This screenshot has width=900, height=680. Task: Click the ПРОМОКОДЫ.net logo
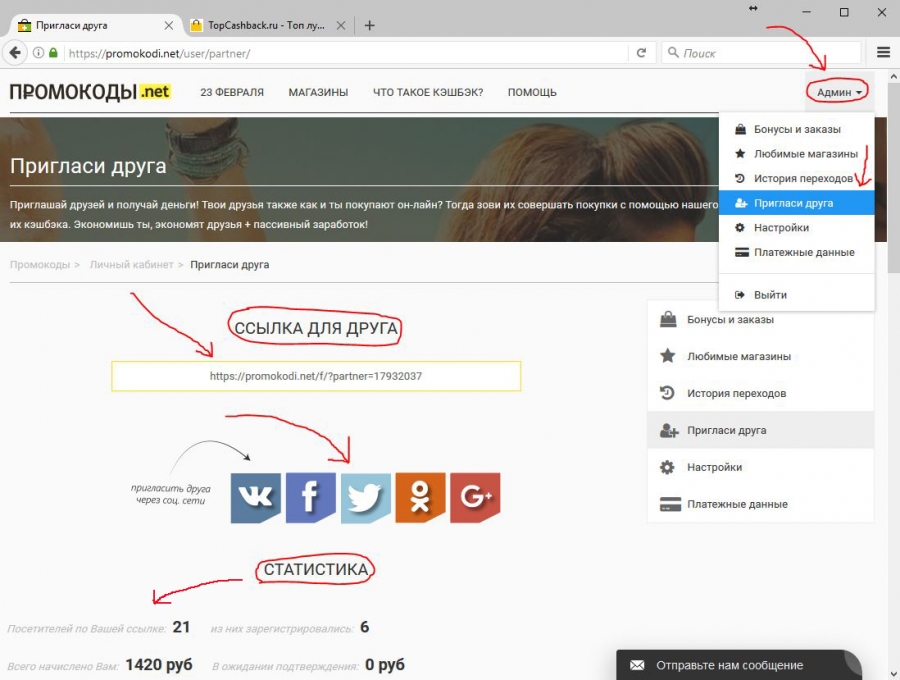coord(90,92)
